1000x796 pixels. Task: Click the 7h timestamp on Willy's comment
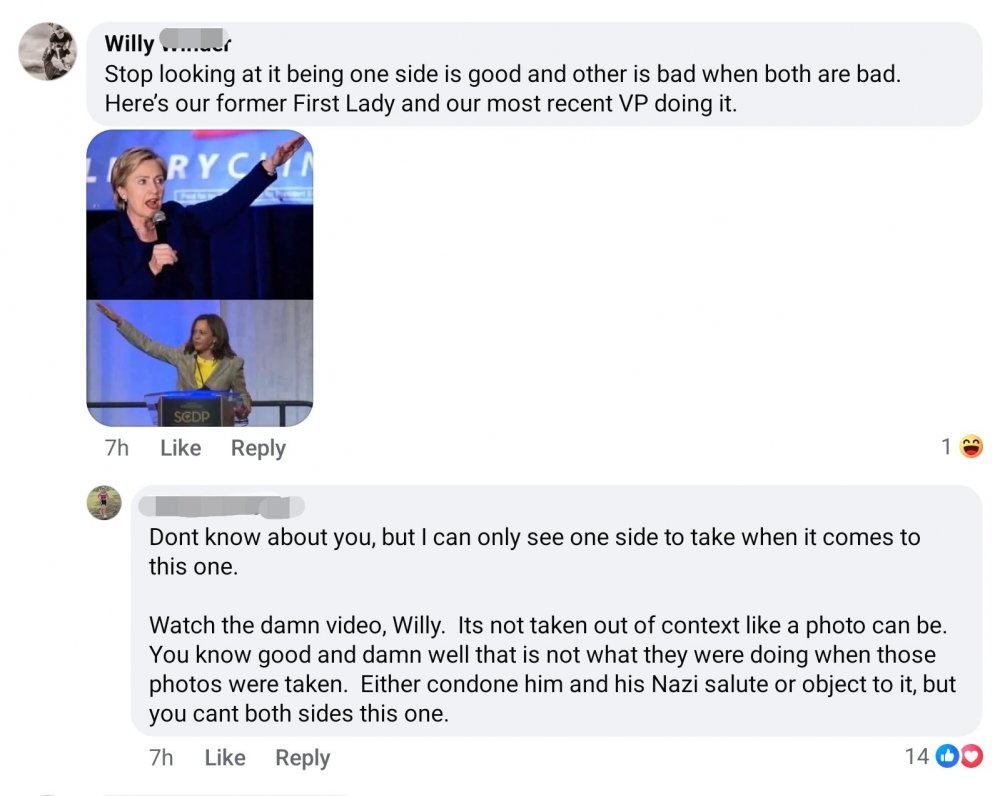click(117, 448)
